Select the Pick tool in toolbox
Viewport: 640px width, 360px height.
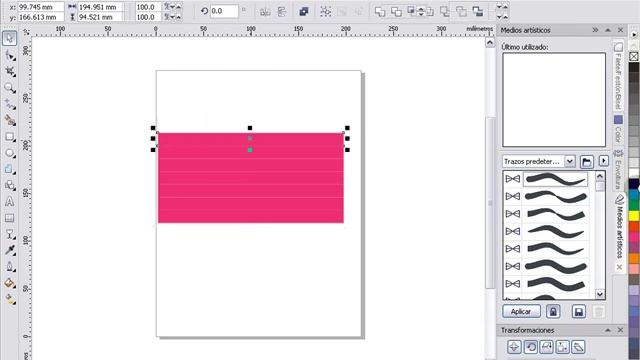tap(9, 38)
